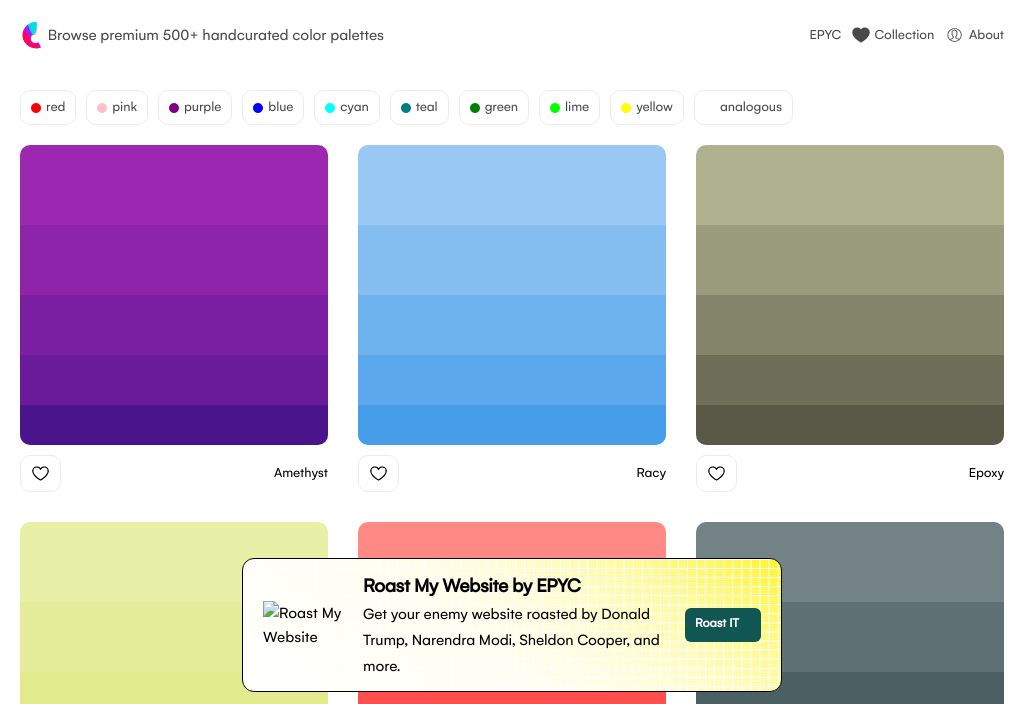
Task: Filter palettes by pink
Action: [x=117, y=107]
